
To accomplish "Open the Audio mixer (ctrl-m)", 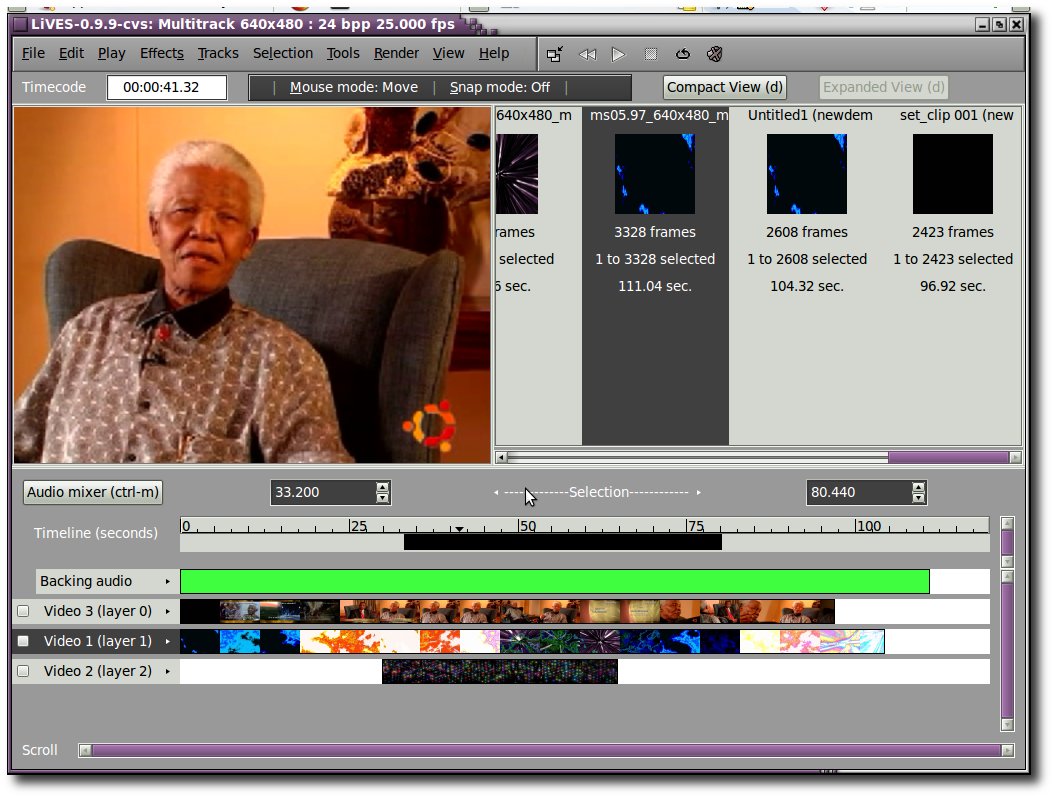I will 93,492.
